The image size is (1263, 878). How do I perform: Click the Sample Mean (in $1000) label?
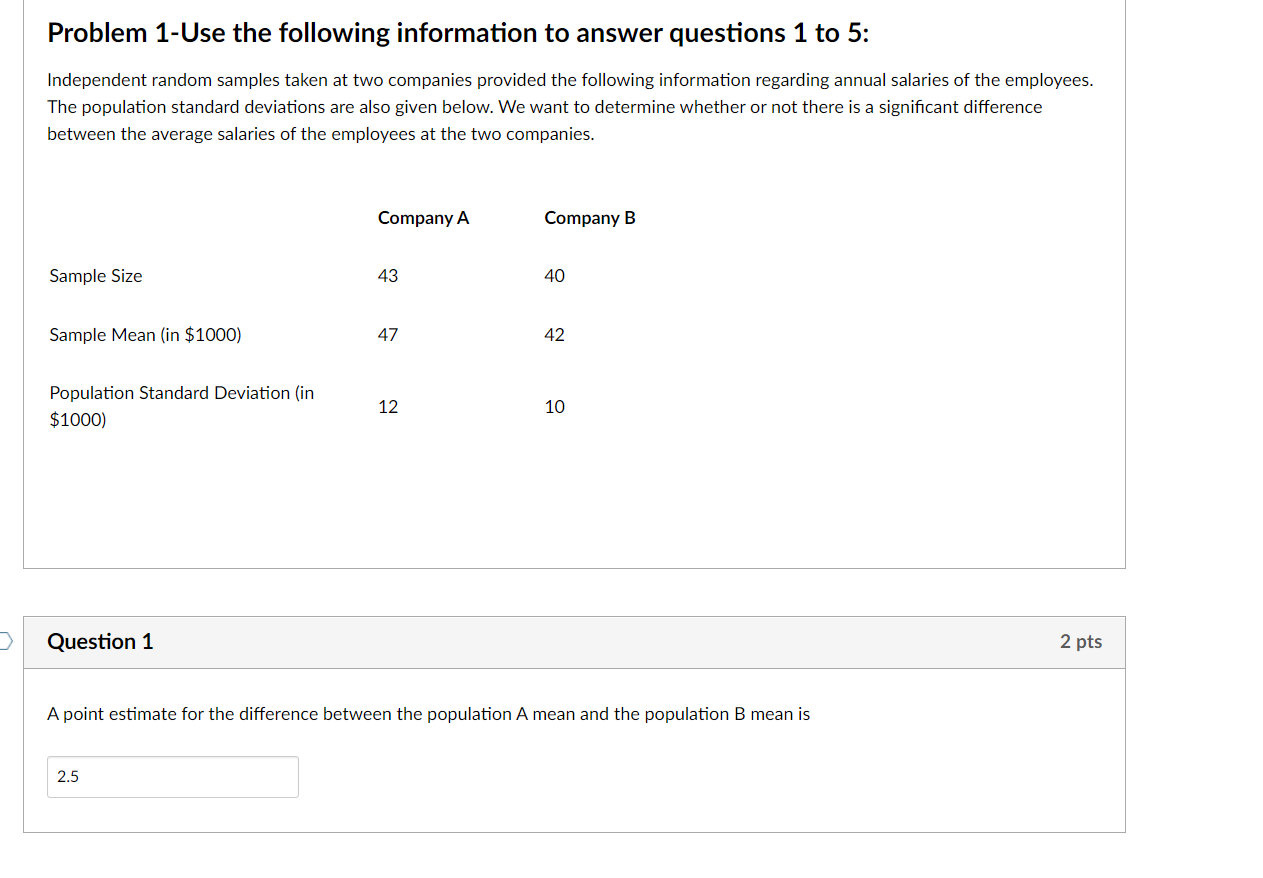tap(144, 335)
